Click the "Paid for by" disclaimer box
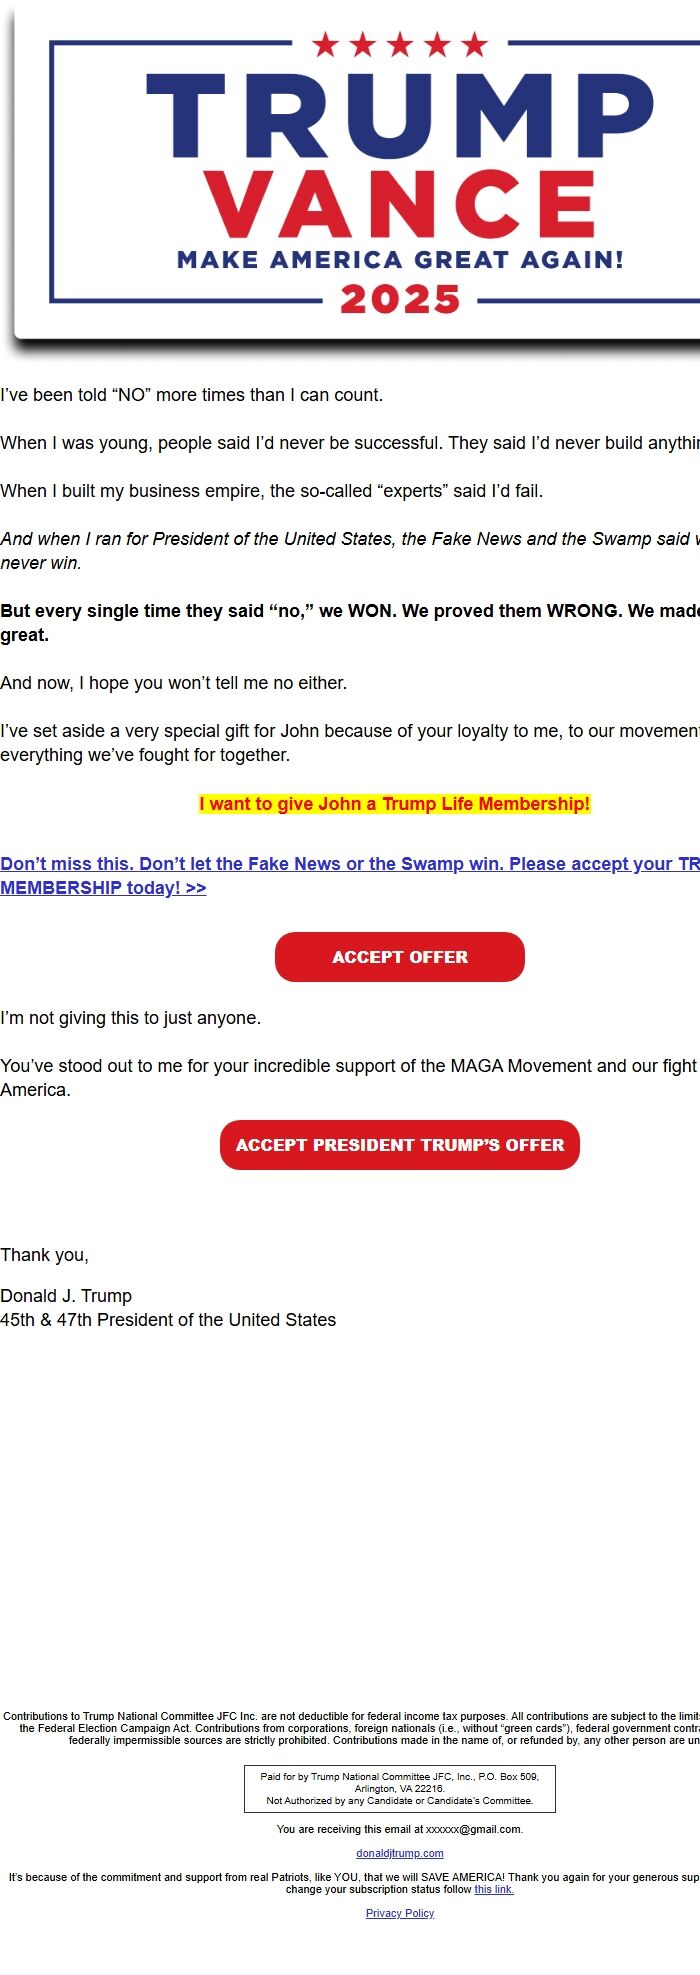This screenshot has width=700, height=1975. (x=399, y=1788)
